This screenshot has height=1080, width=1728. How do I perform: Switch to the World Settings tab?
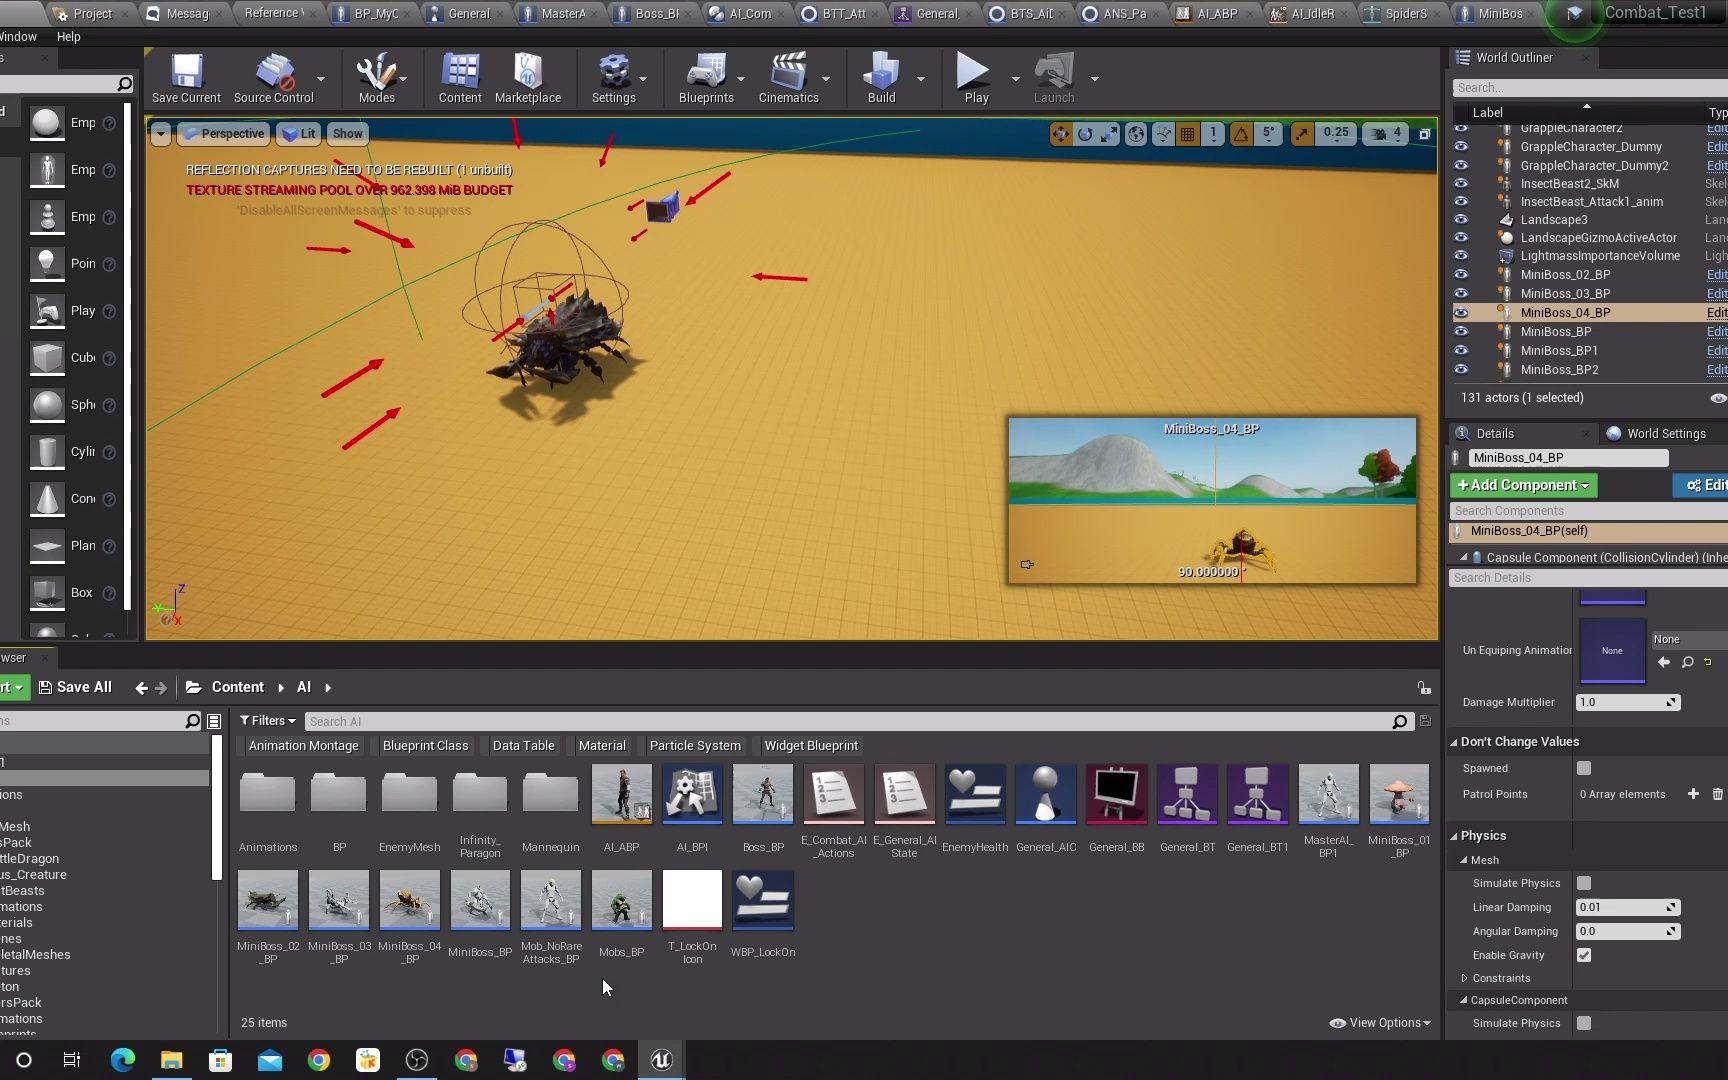(x=1655, y=433)
